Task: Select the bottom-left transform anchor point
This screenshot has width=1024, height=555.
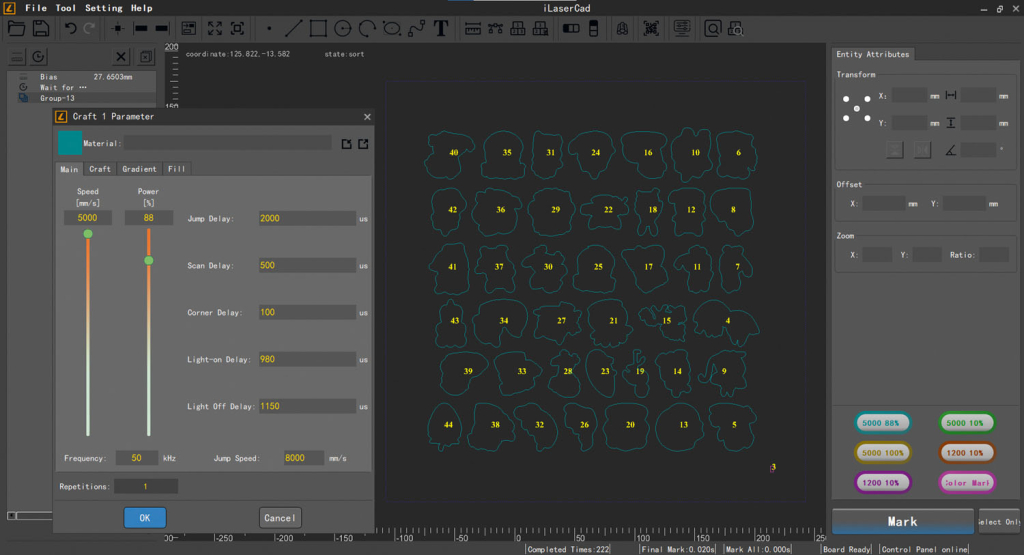Action: click(x=846, y=118)
